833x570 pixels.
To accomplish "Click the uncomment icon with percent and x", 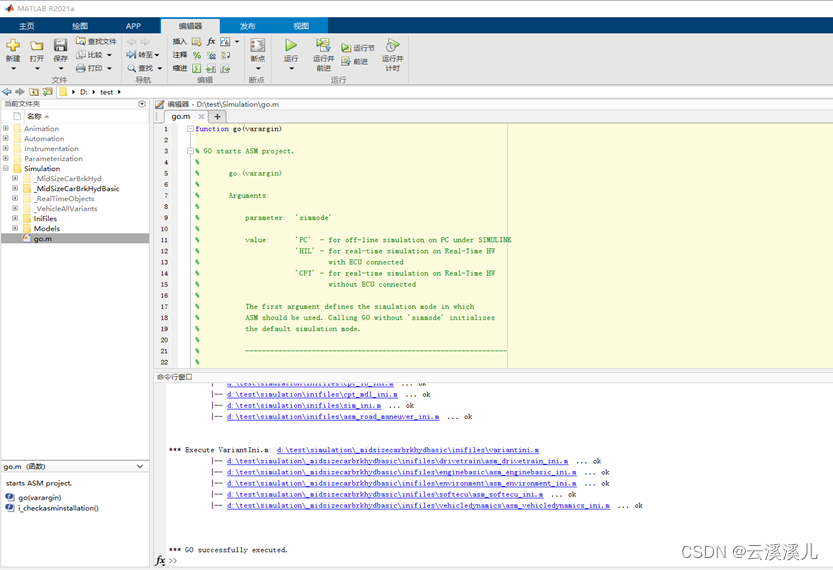I will pyautogui.click(x=211, y=55).
